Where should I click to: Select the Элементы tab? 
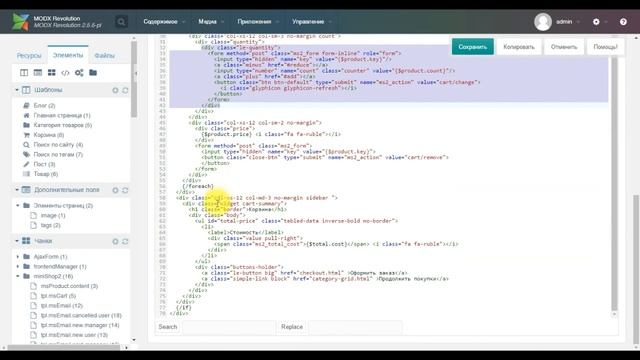point(68,55)
